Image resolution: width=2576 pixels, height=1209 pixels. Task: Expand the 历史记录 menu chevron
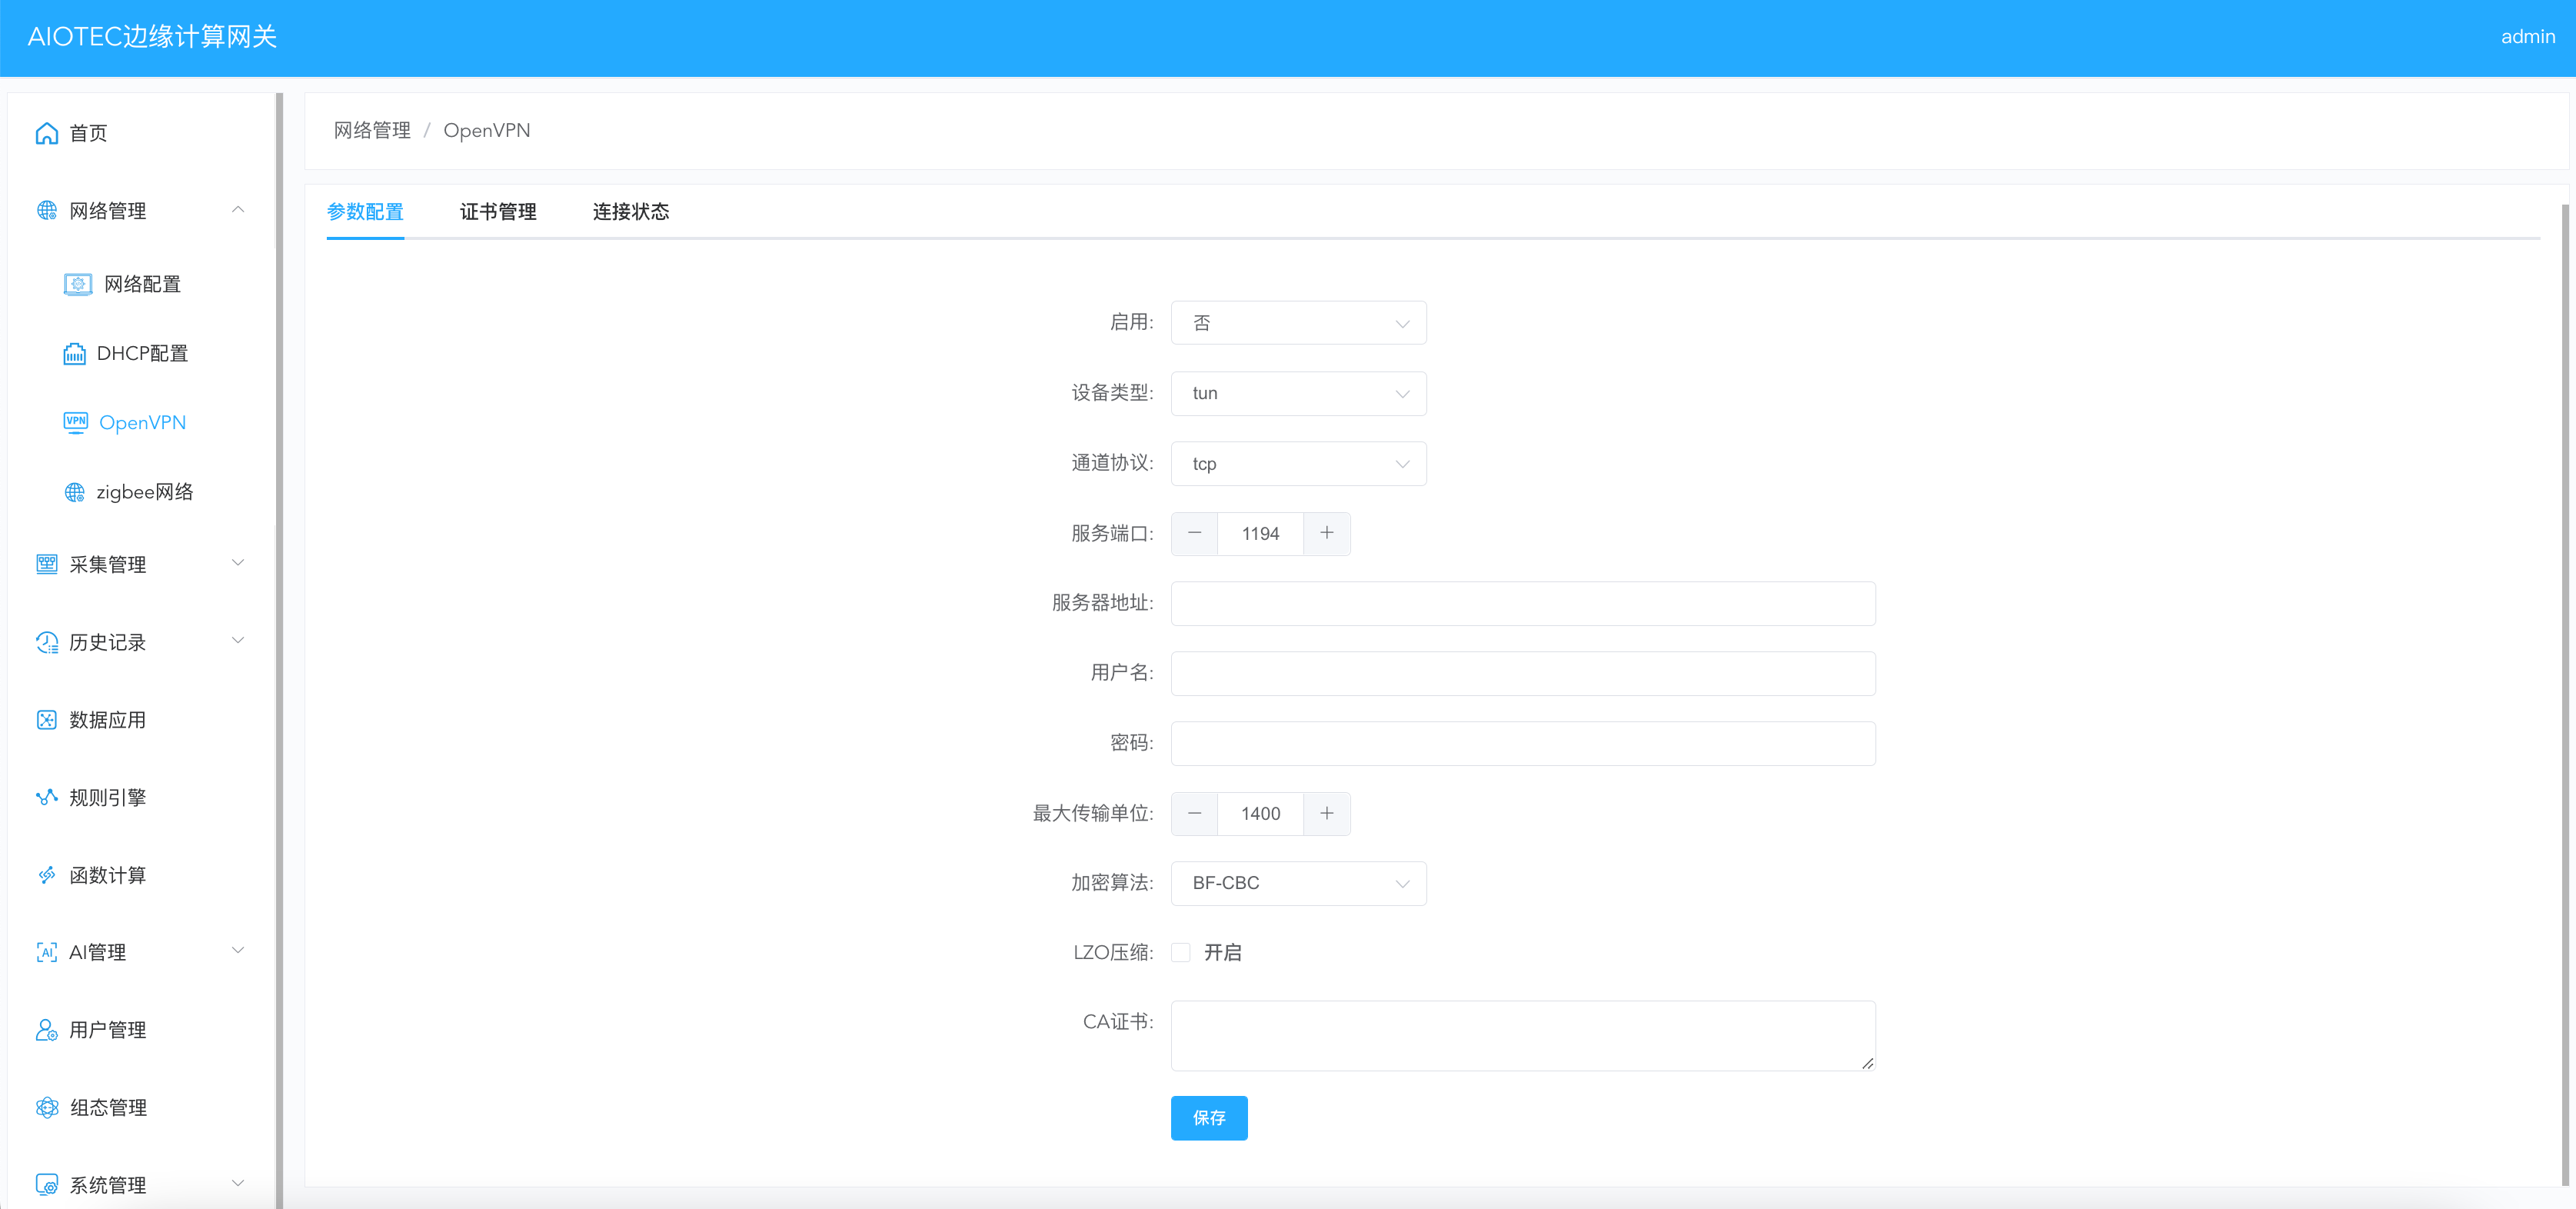click(238, 641)
